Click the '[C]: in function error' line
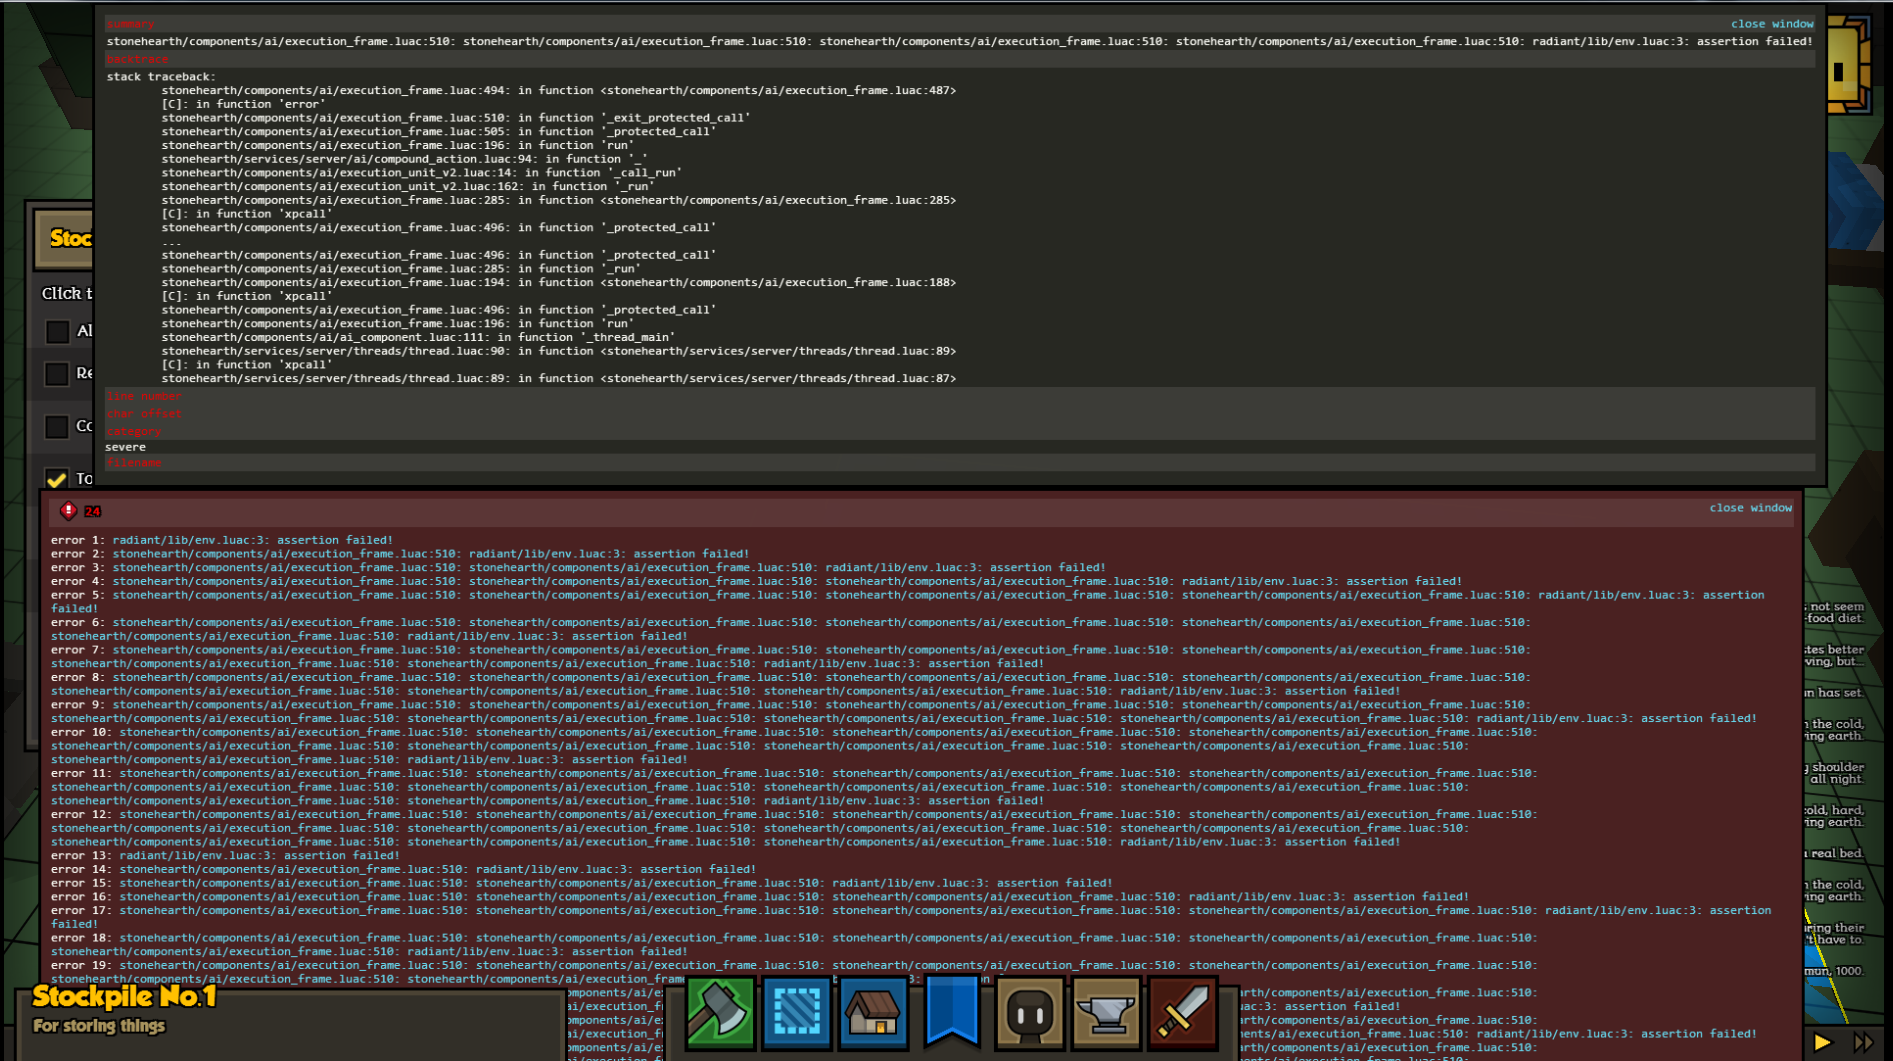This screenshot has height=1061, width=1893. [243, 104]
